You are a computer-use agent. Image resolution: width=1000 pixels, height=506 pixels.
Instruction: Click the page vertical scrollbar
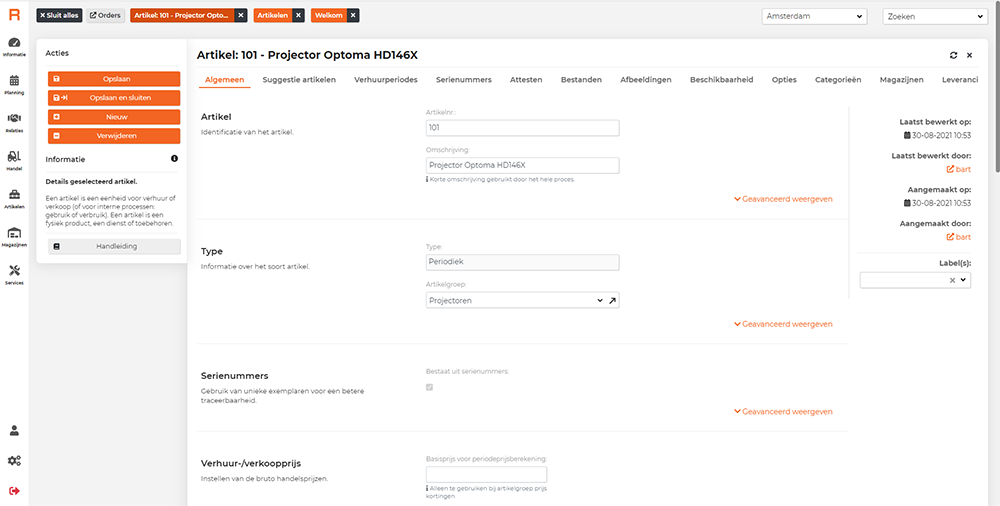click(x=997, y=89)
